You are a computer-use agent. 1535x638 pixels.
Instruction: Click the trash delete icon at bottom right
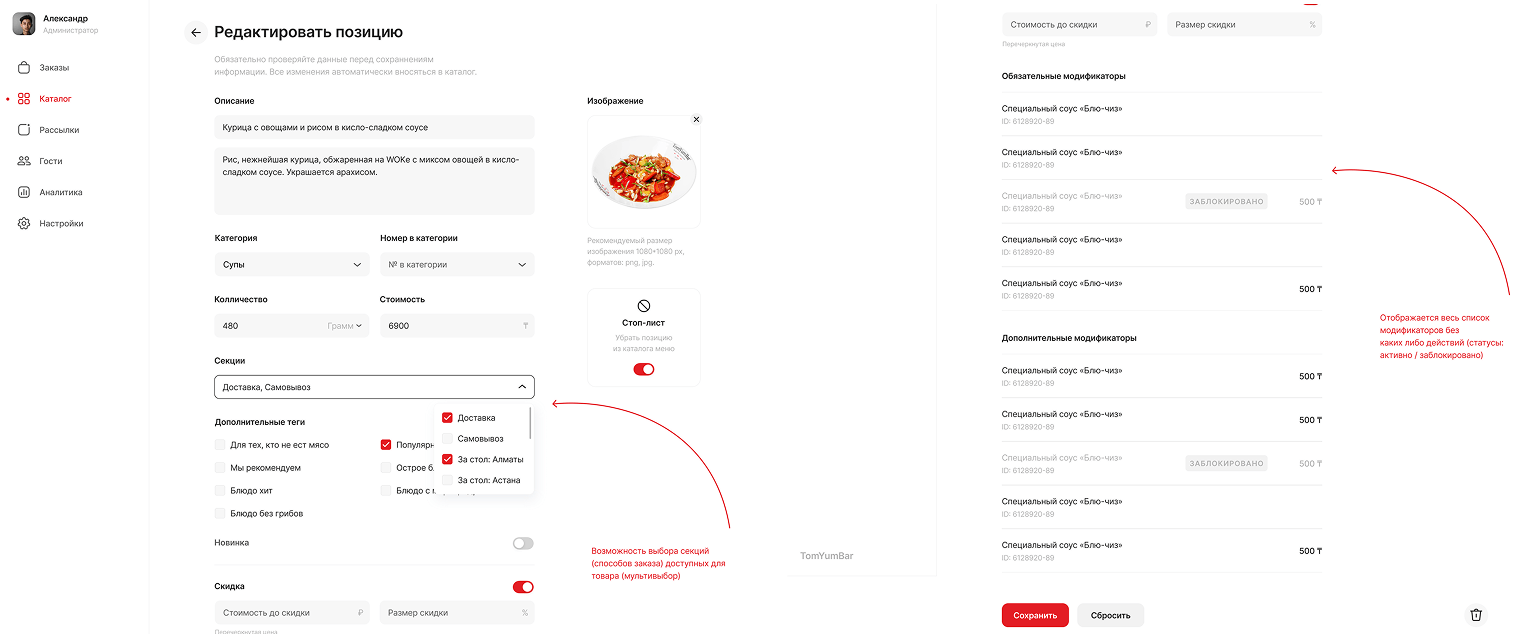click(x=1476, y=615)
